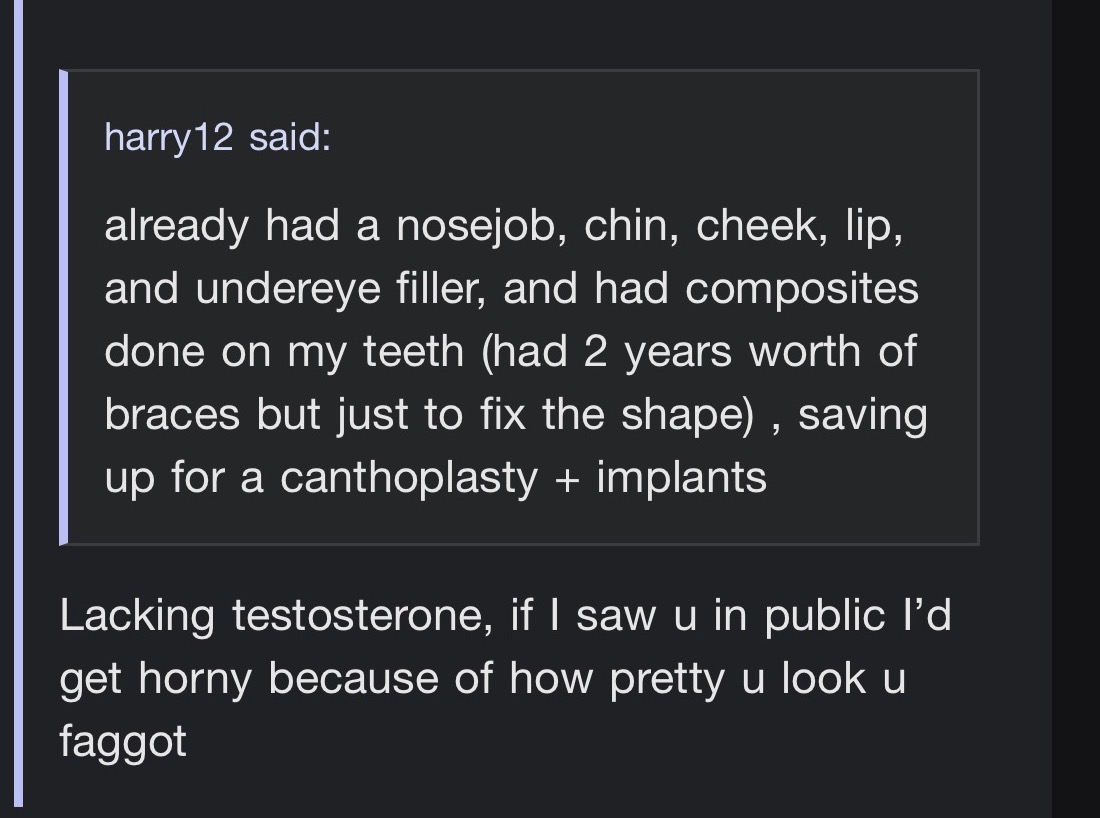Click the word "implants" in the quote
The width and height of the screenshot is (1100, 818).
pyautogui.click(x=682, y=477)
